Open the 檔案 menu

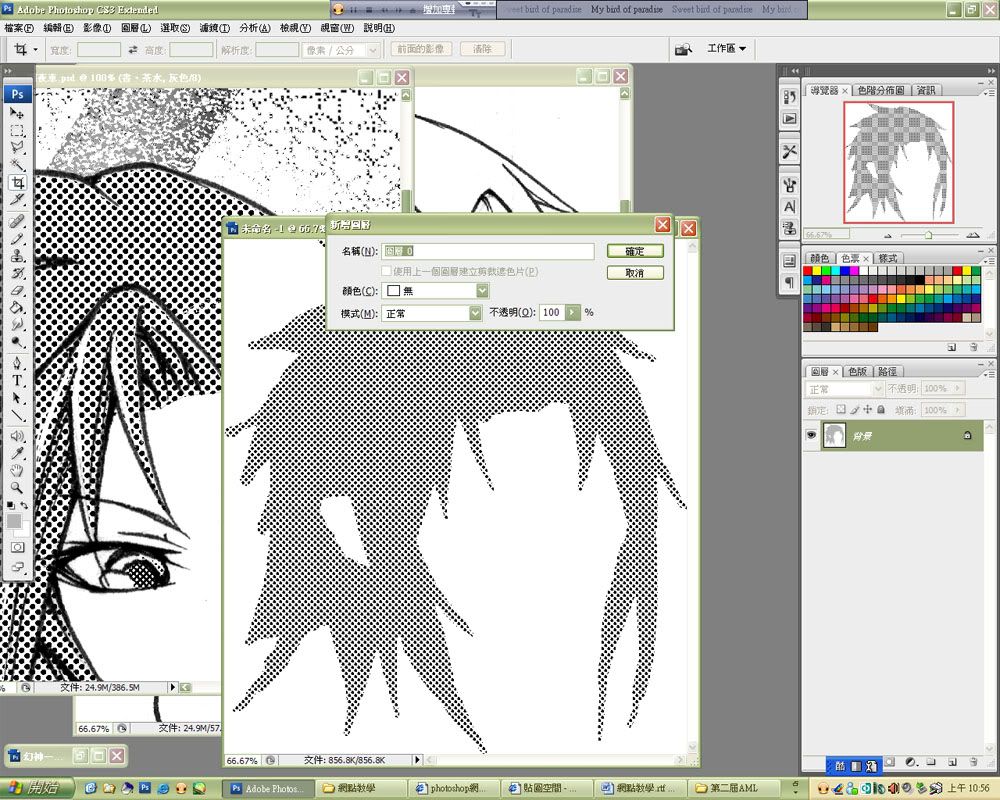[18, 28]
